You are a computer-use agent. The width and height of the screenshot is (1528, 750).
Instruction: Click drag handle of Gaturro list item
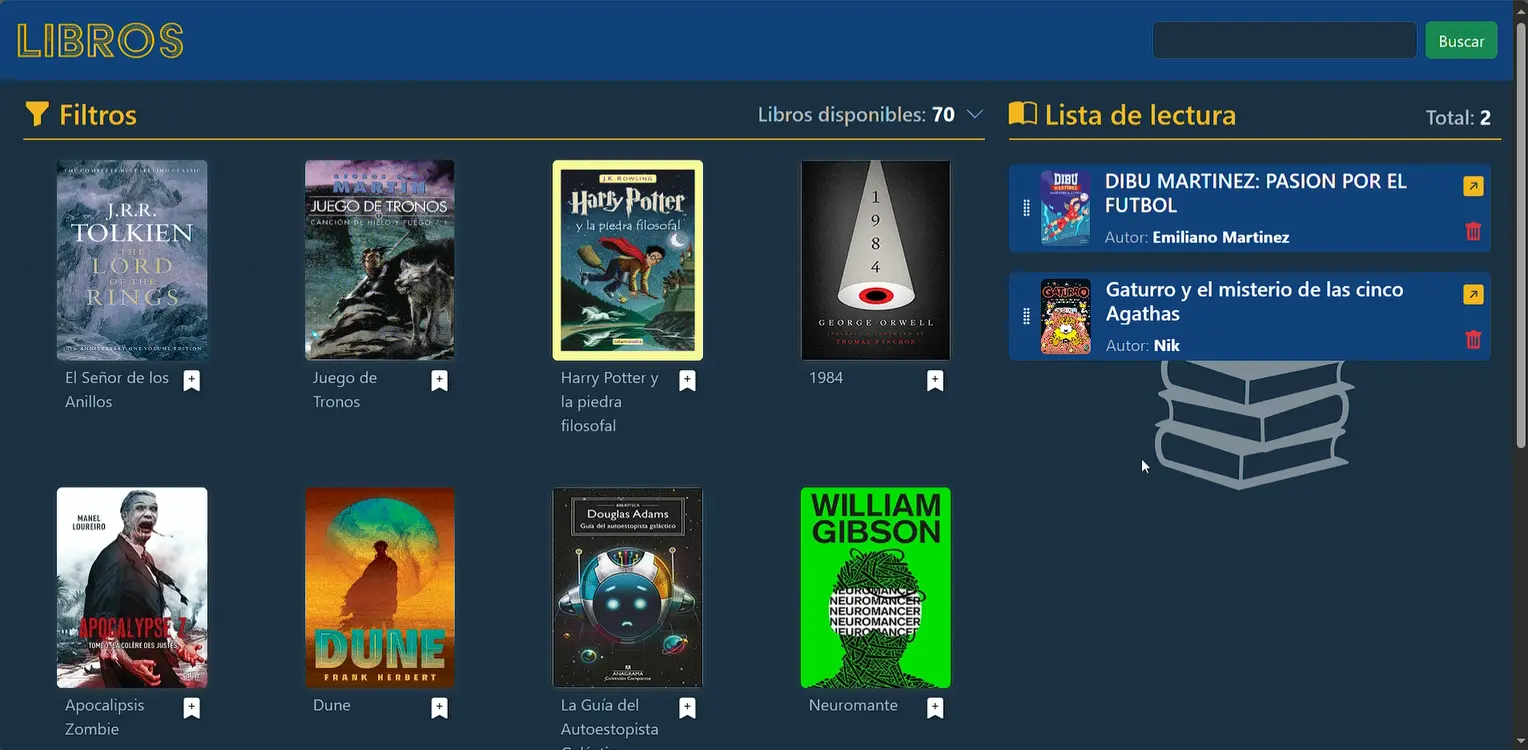1026,317
